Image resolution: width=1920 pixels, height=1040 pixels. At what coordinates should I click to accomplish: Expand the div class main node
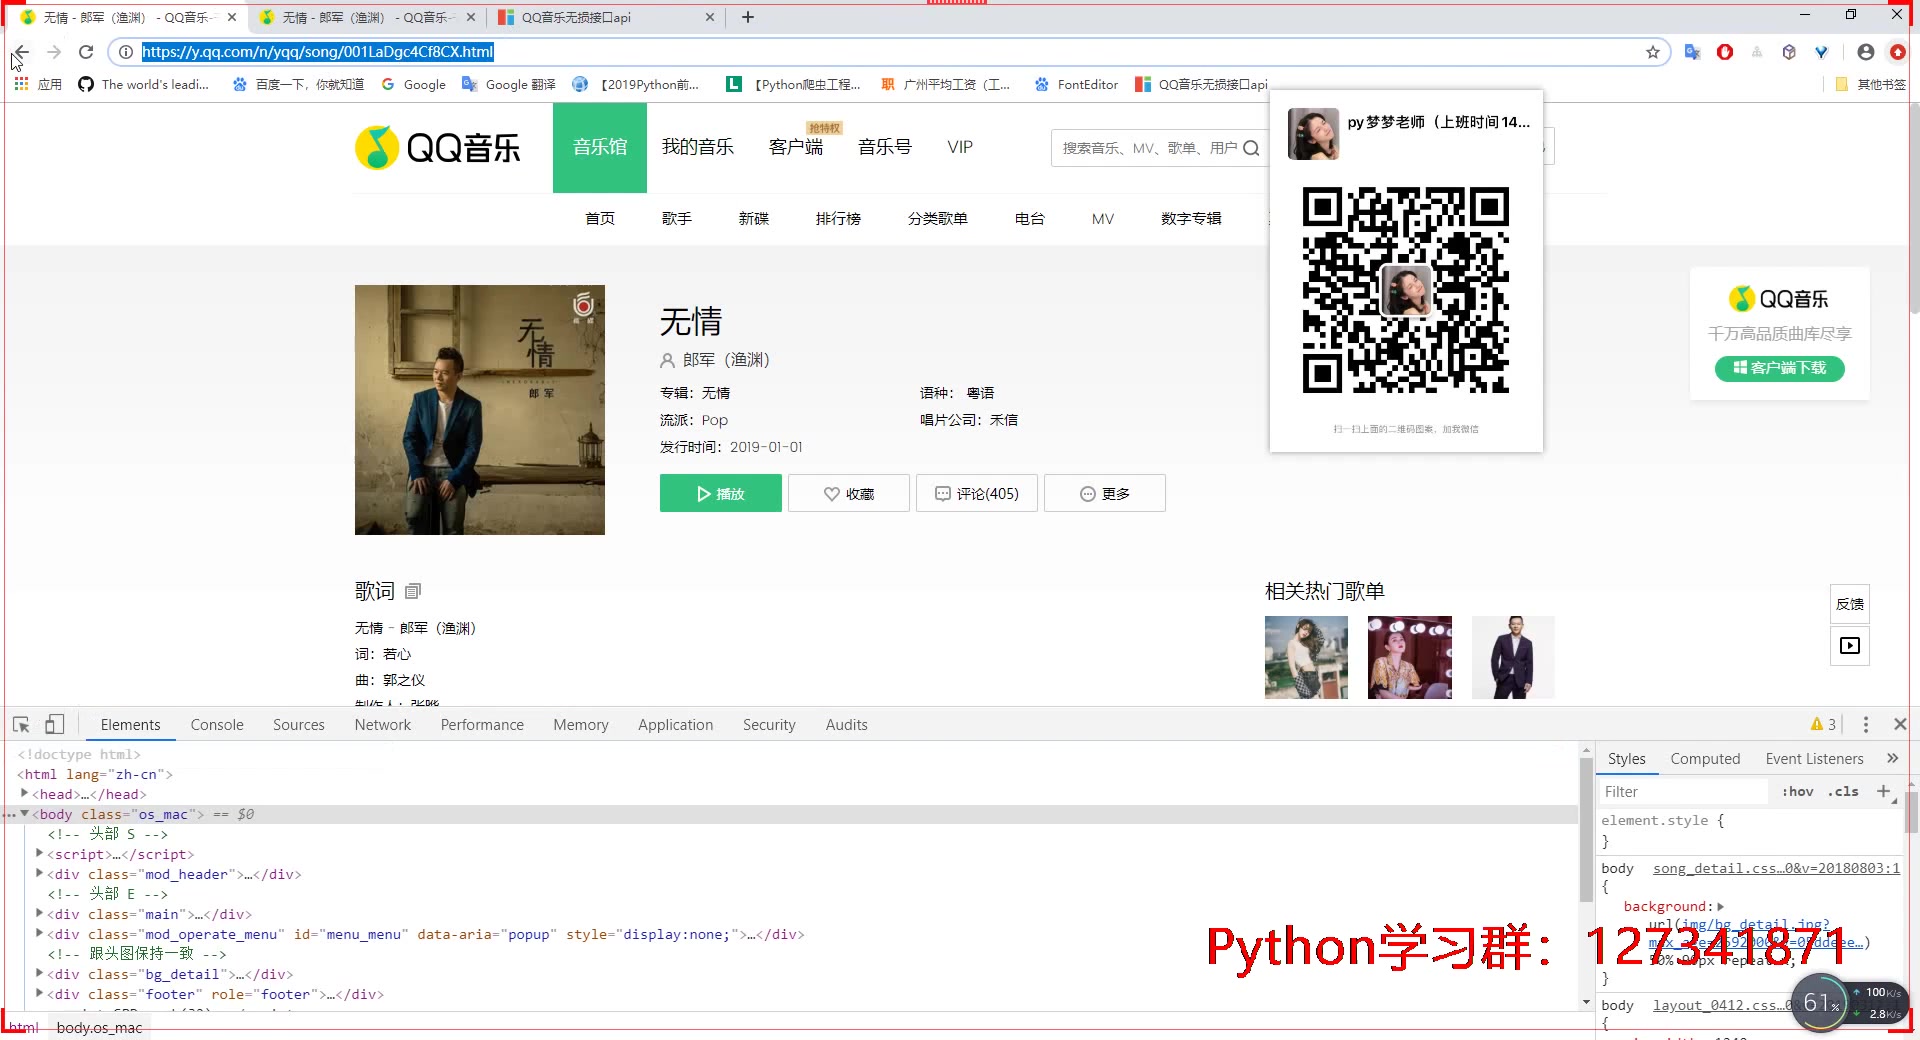[39, 914]
